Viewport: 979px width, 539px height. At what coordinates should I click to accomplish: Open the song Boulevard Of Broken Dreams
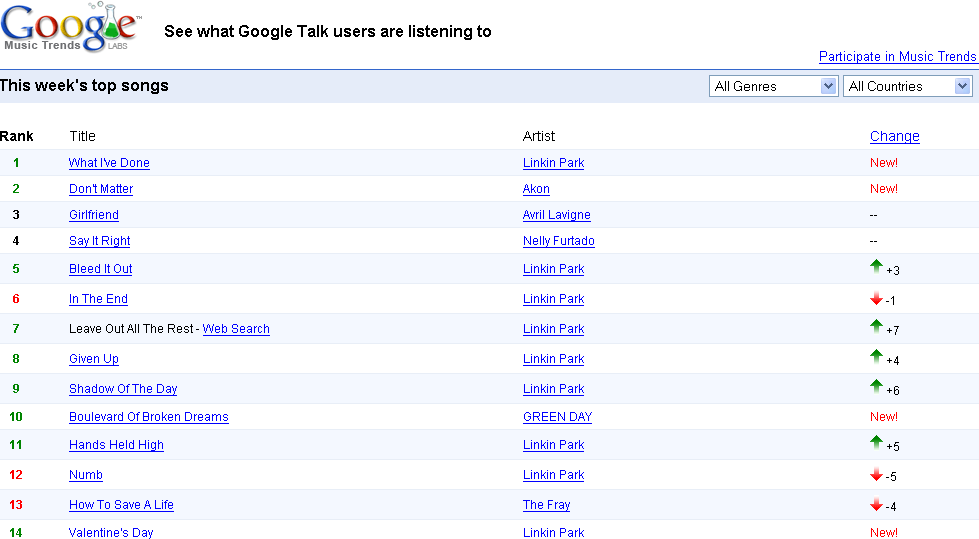coord(149,417)
